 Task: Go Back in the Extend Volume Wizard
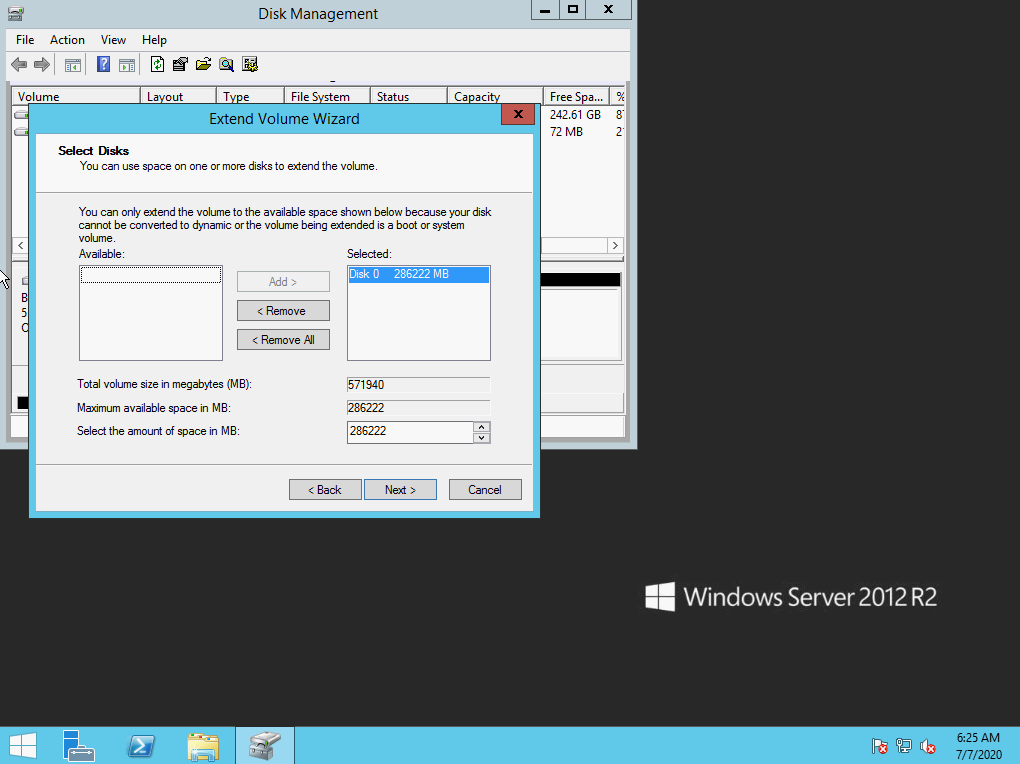coord(325,489)
